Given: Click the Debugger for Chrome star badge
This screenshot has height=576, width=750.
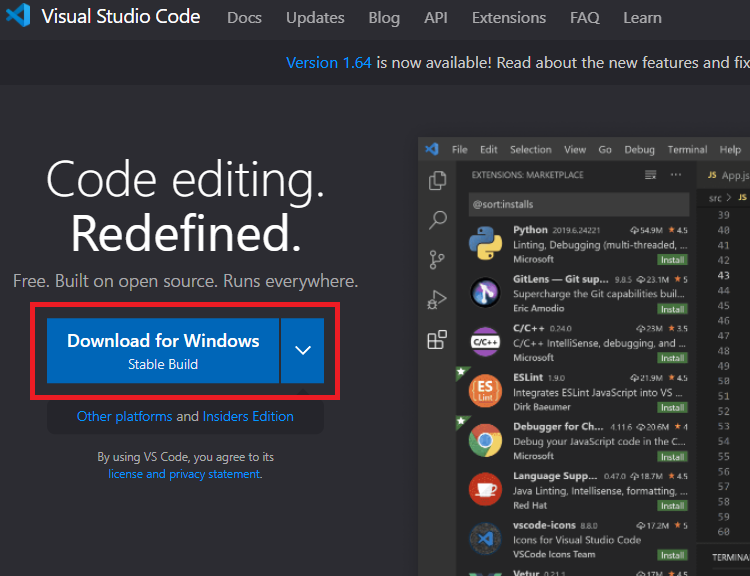Looking at the screenshot, I should tap(461, 421).
